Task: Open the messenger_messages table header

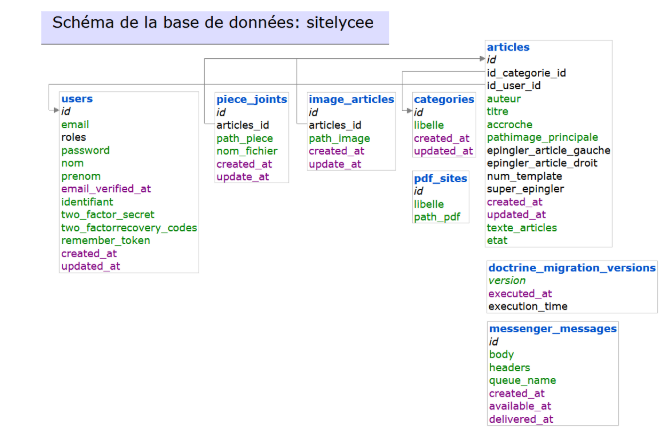Action: pos(553,328)
